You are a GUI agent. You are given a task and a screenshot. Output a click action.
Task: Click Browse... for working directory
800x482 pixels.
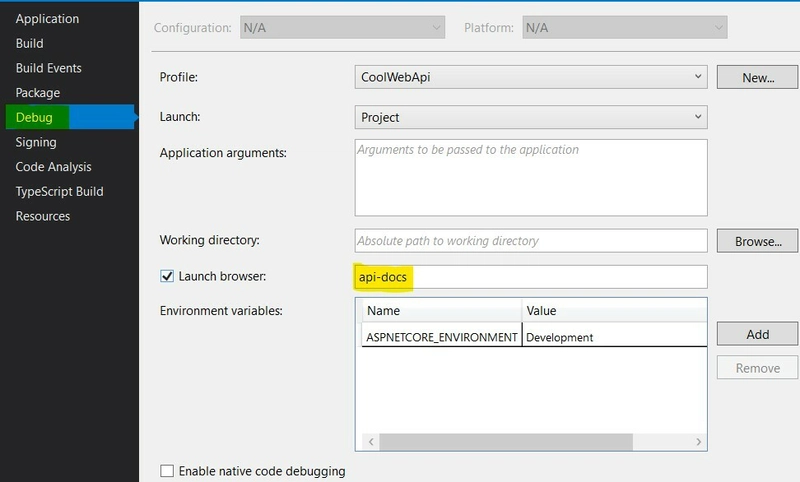point(757,241)
